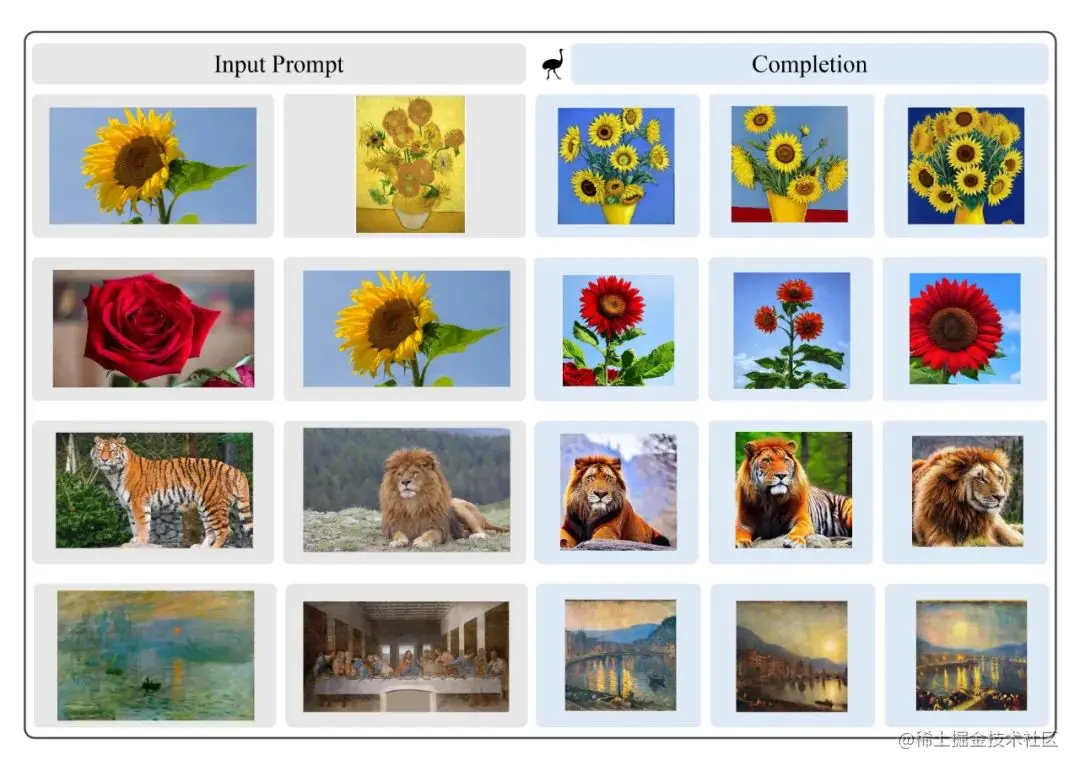This screenshot has height=771, width=1080.
Task: Select the lion lying on the hillside photo
Action: click(x=406, y=489)
